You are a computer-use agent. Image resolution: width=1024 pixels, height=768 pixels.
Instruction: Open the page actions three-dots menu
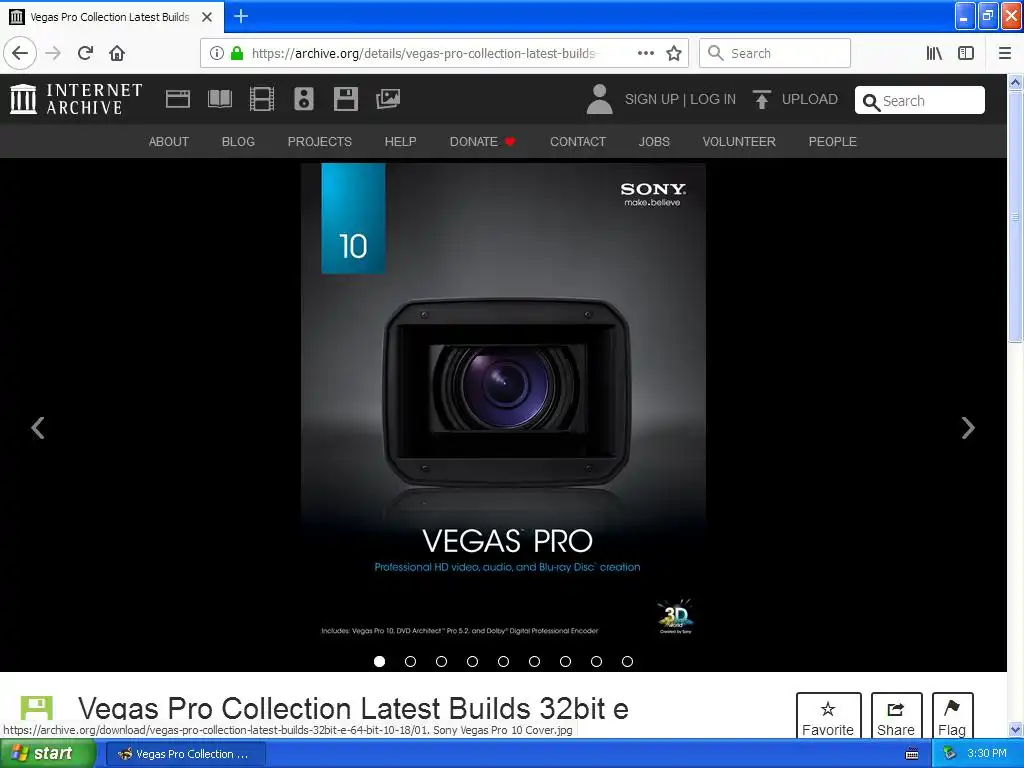(646, 53)
